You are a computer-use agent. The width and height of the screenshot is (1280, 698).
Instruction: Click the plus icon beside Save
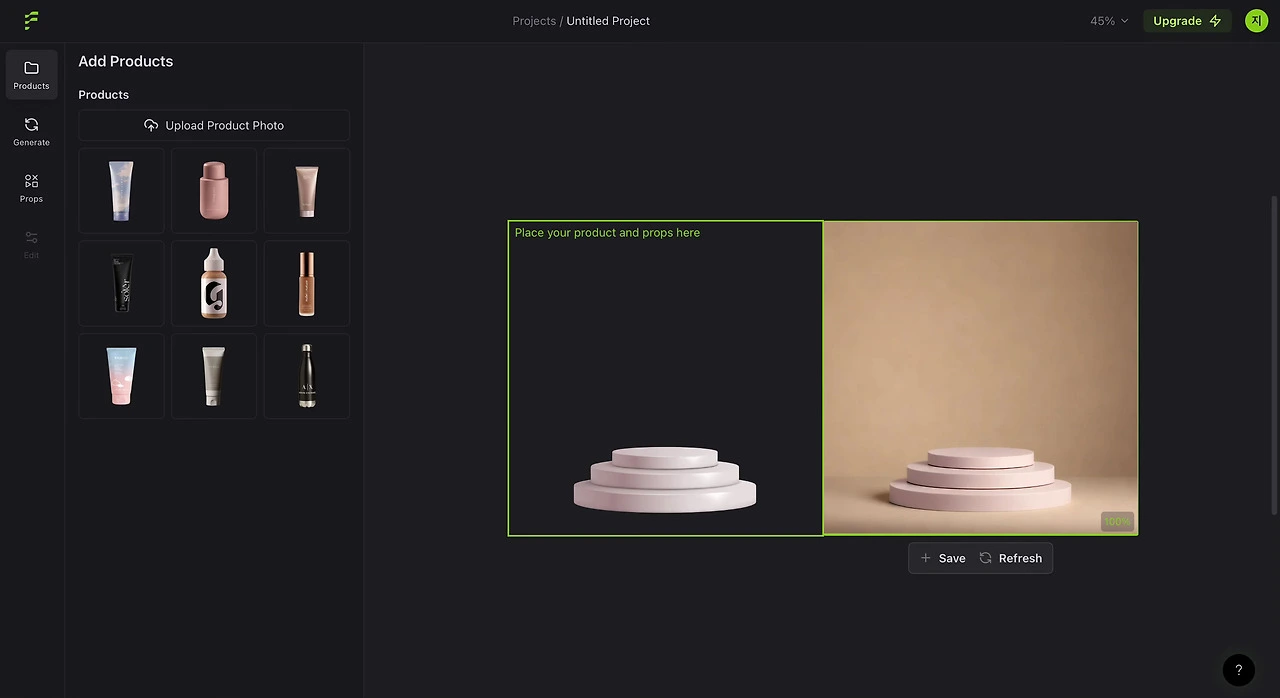tap(925, 558)
